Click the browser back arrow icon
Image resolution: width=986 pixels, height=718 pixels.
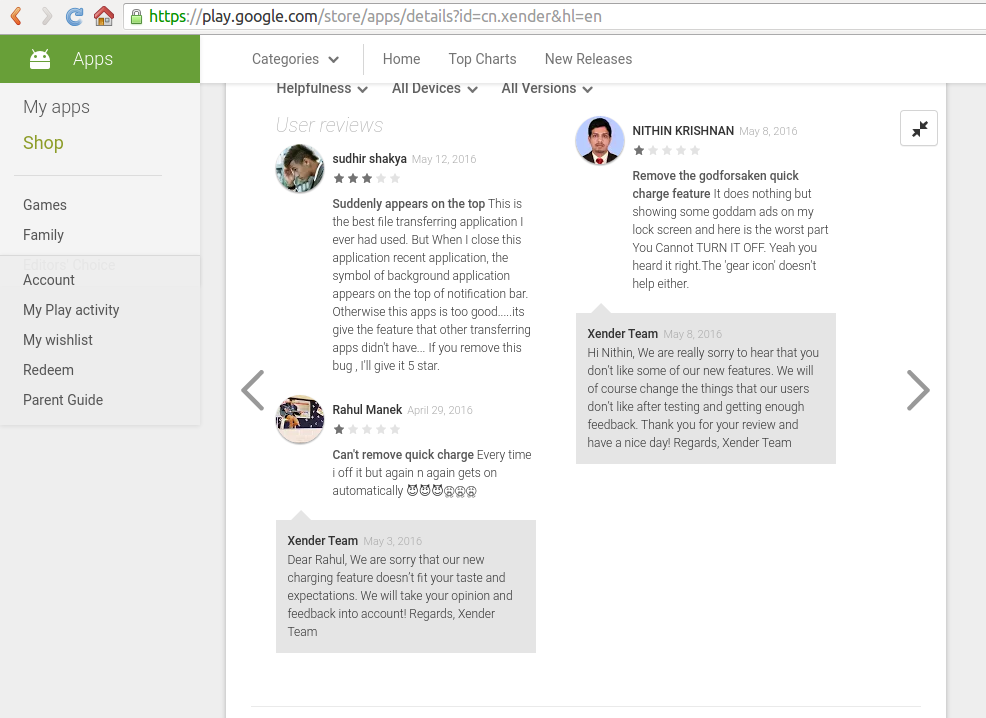pos(16,16)
